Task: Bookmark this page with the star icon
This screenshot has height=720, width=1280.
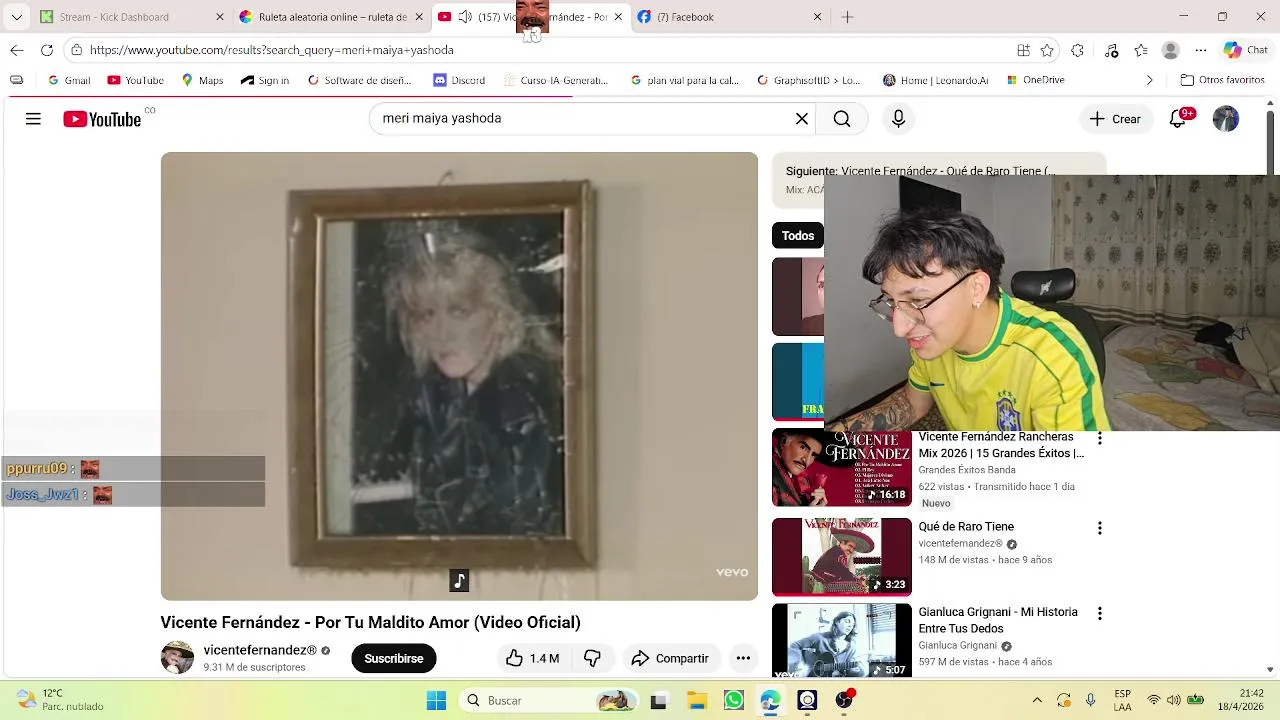Action: tap(1047, 50)
